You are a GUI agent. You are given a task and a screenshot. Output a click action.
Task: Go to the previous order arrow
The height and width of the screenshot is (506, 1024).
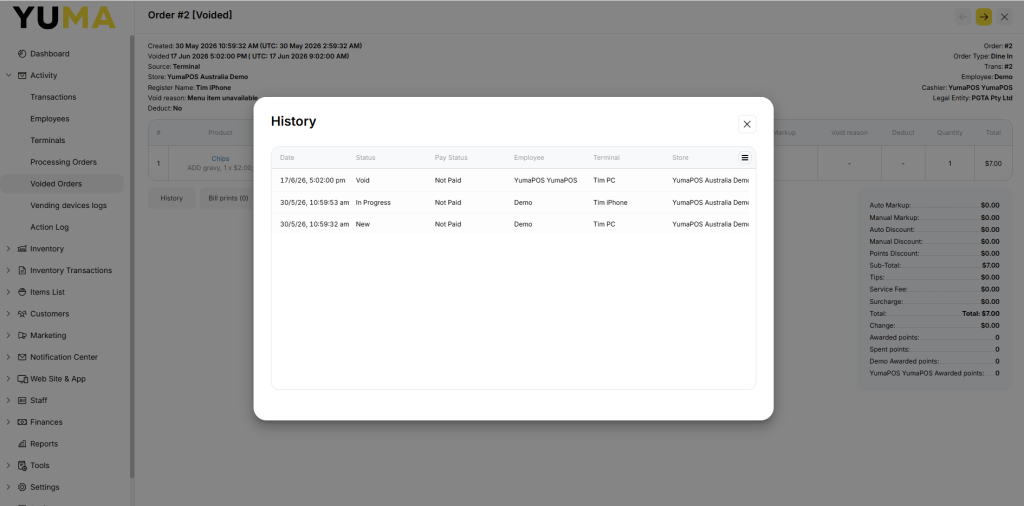pyautogui.click(x=963, y=17)
